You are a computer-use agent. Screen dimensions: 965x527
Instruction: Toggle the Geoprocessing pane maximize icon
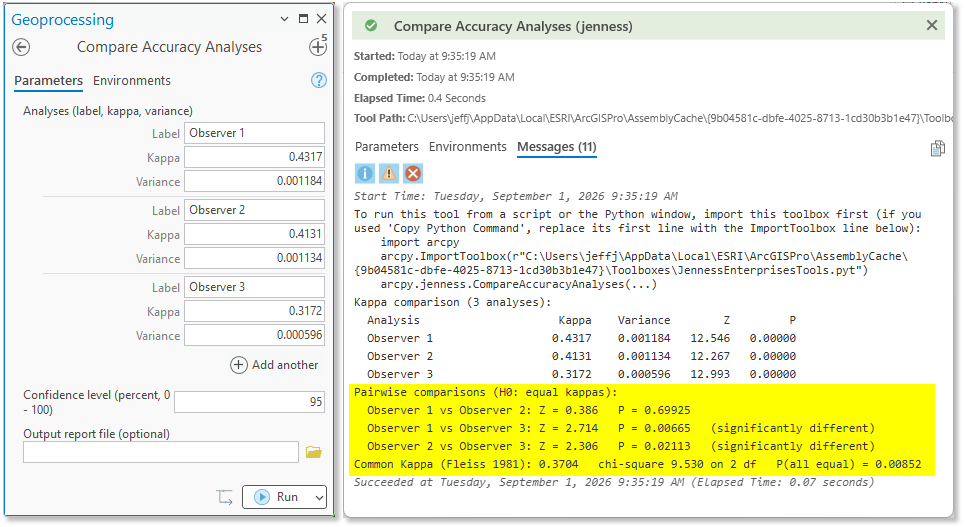303,19
